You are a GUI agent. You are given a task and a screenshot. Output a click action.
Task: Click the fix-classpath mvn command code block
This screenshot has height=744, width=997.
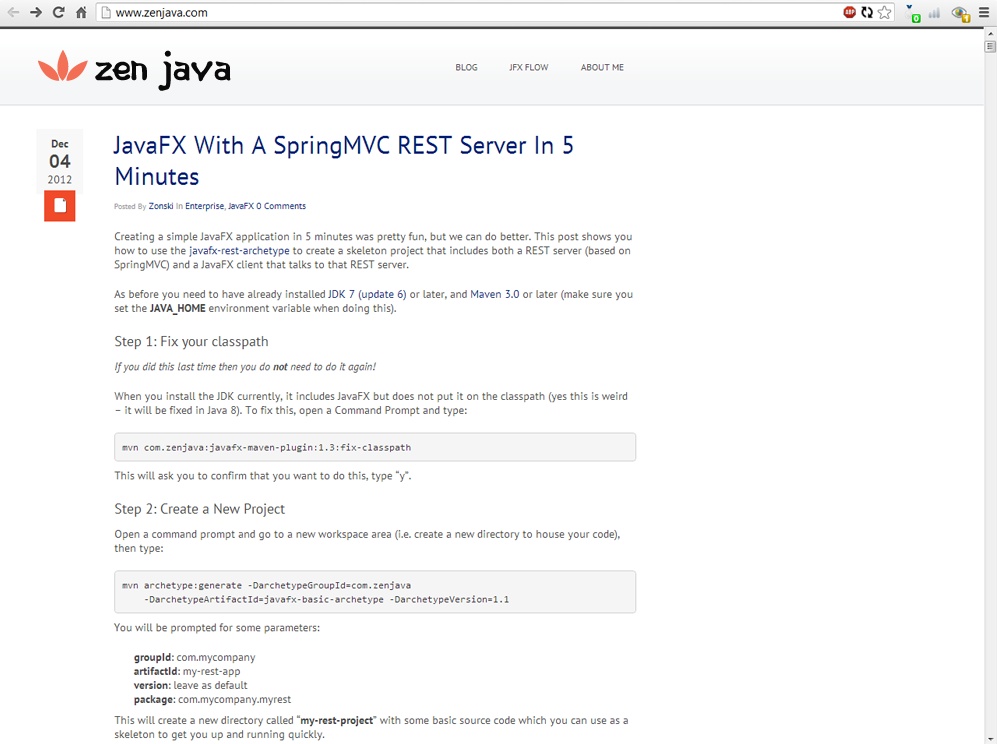[x=375, y=447]
